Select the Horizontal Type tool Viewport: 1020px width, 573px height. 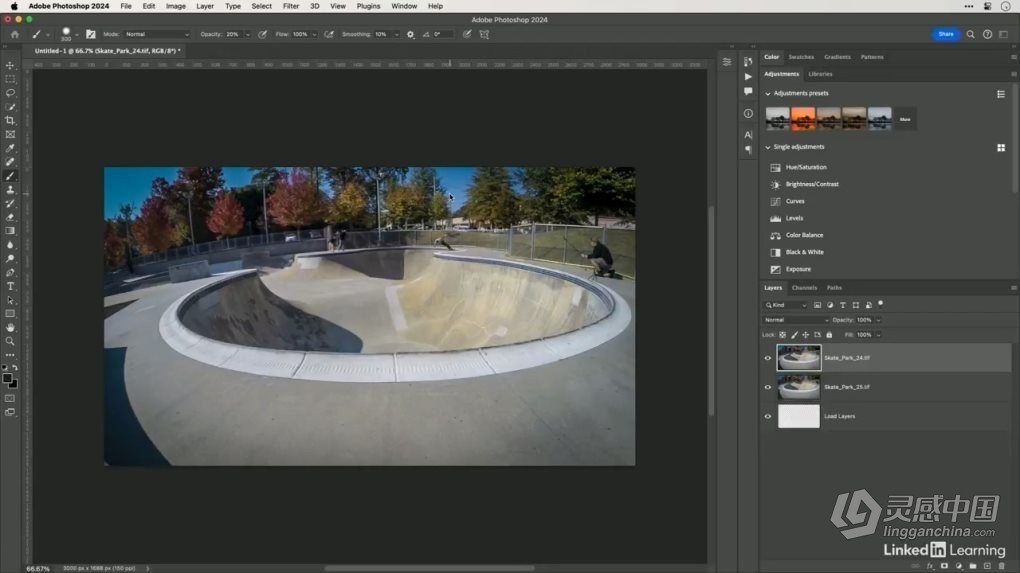pyautogui.click(x=10, y=286)
